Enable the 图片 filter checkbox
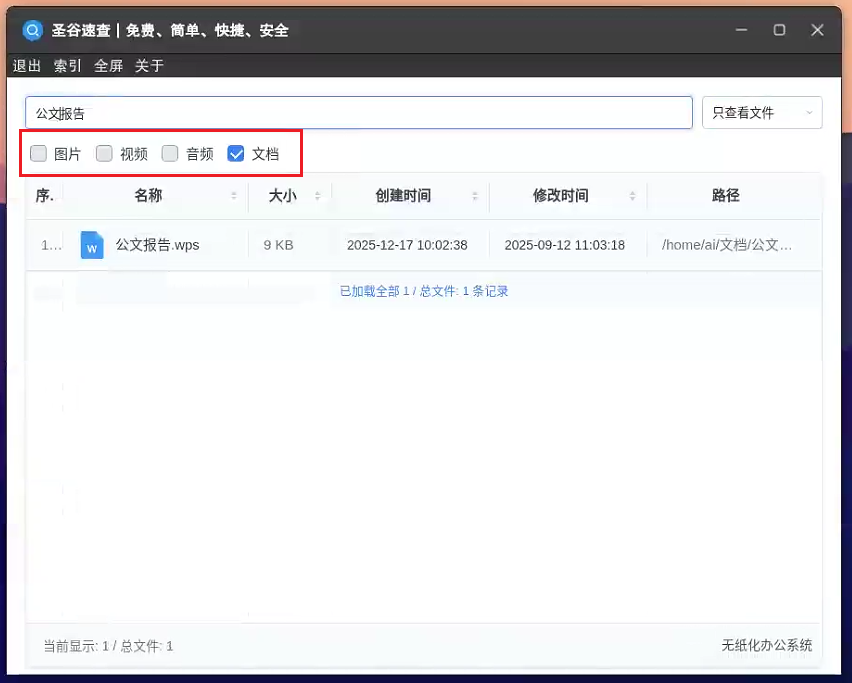Image resolution: width=852 pixels, height=683 pixels. point(39,154)
